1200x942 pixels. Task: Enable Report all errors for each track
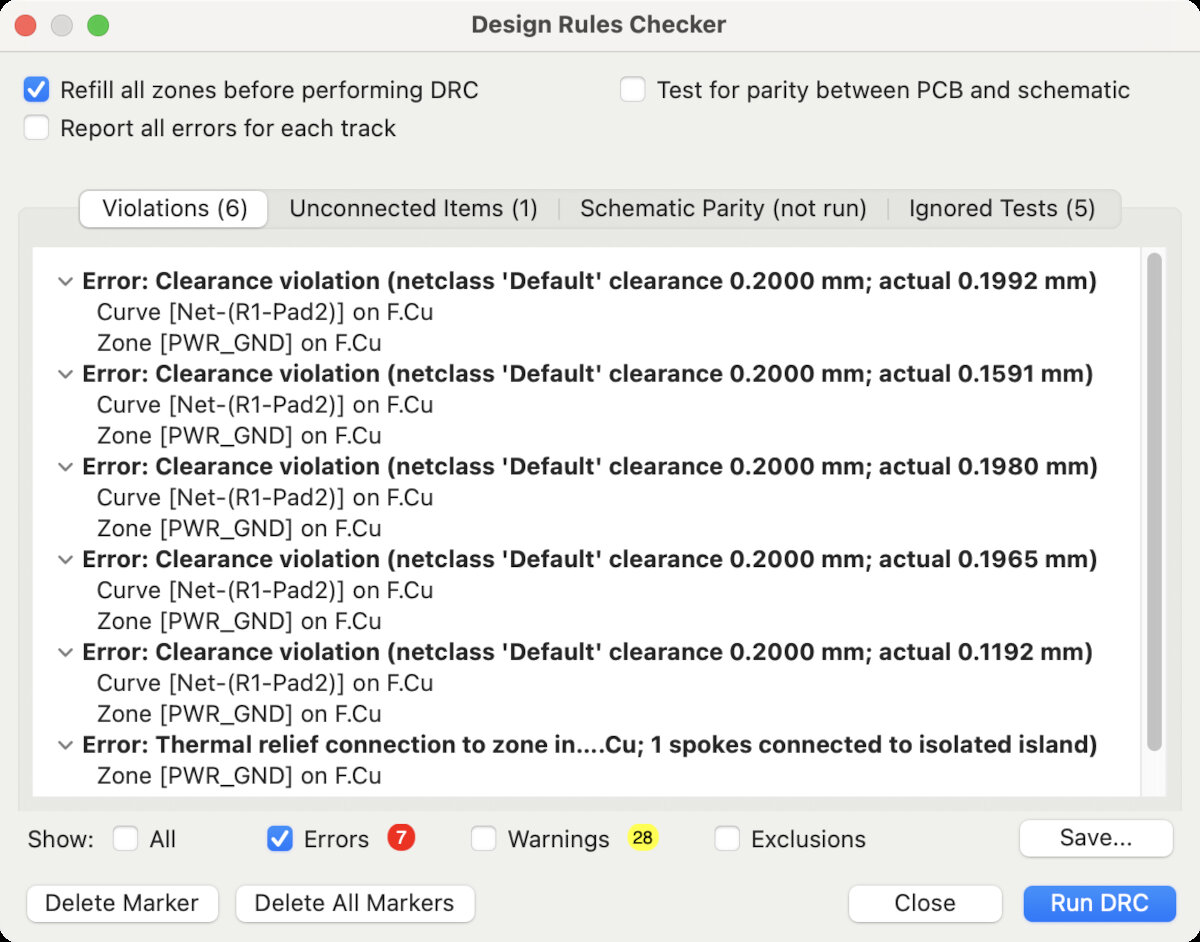pos(37,128)
